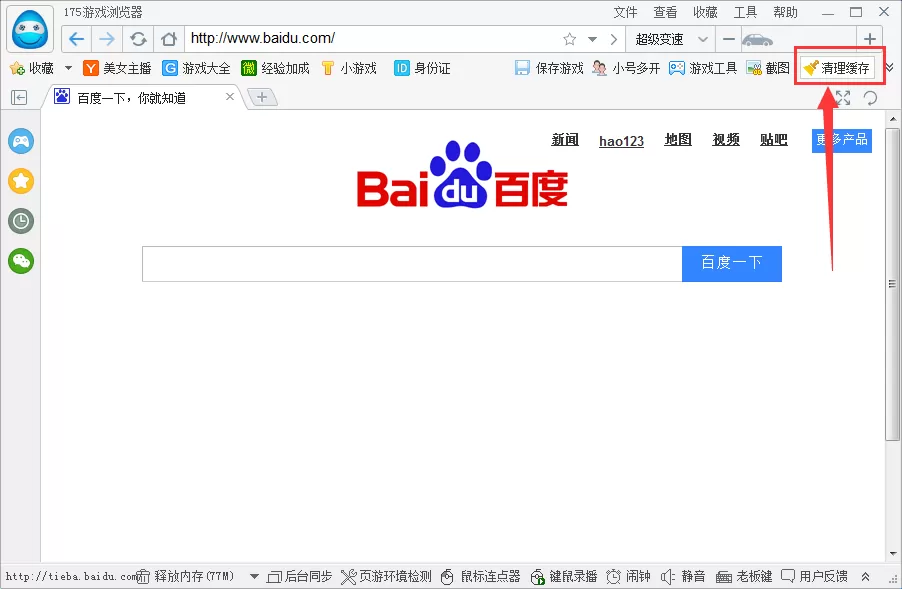Close the Baidu tab
This screenshot has height=589, width=902.
click(230, 97)
